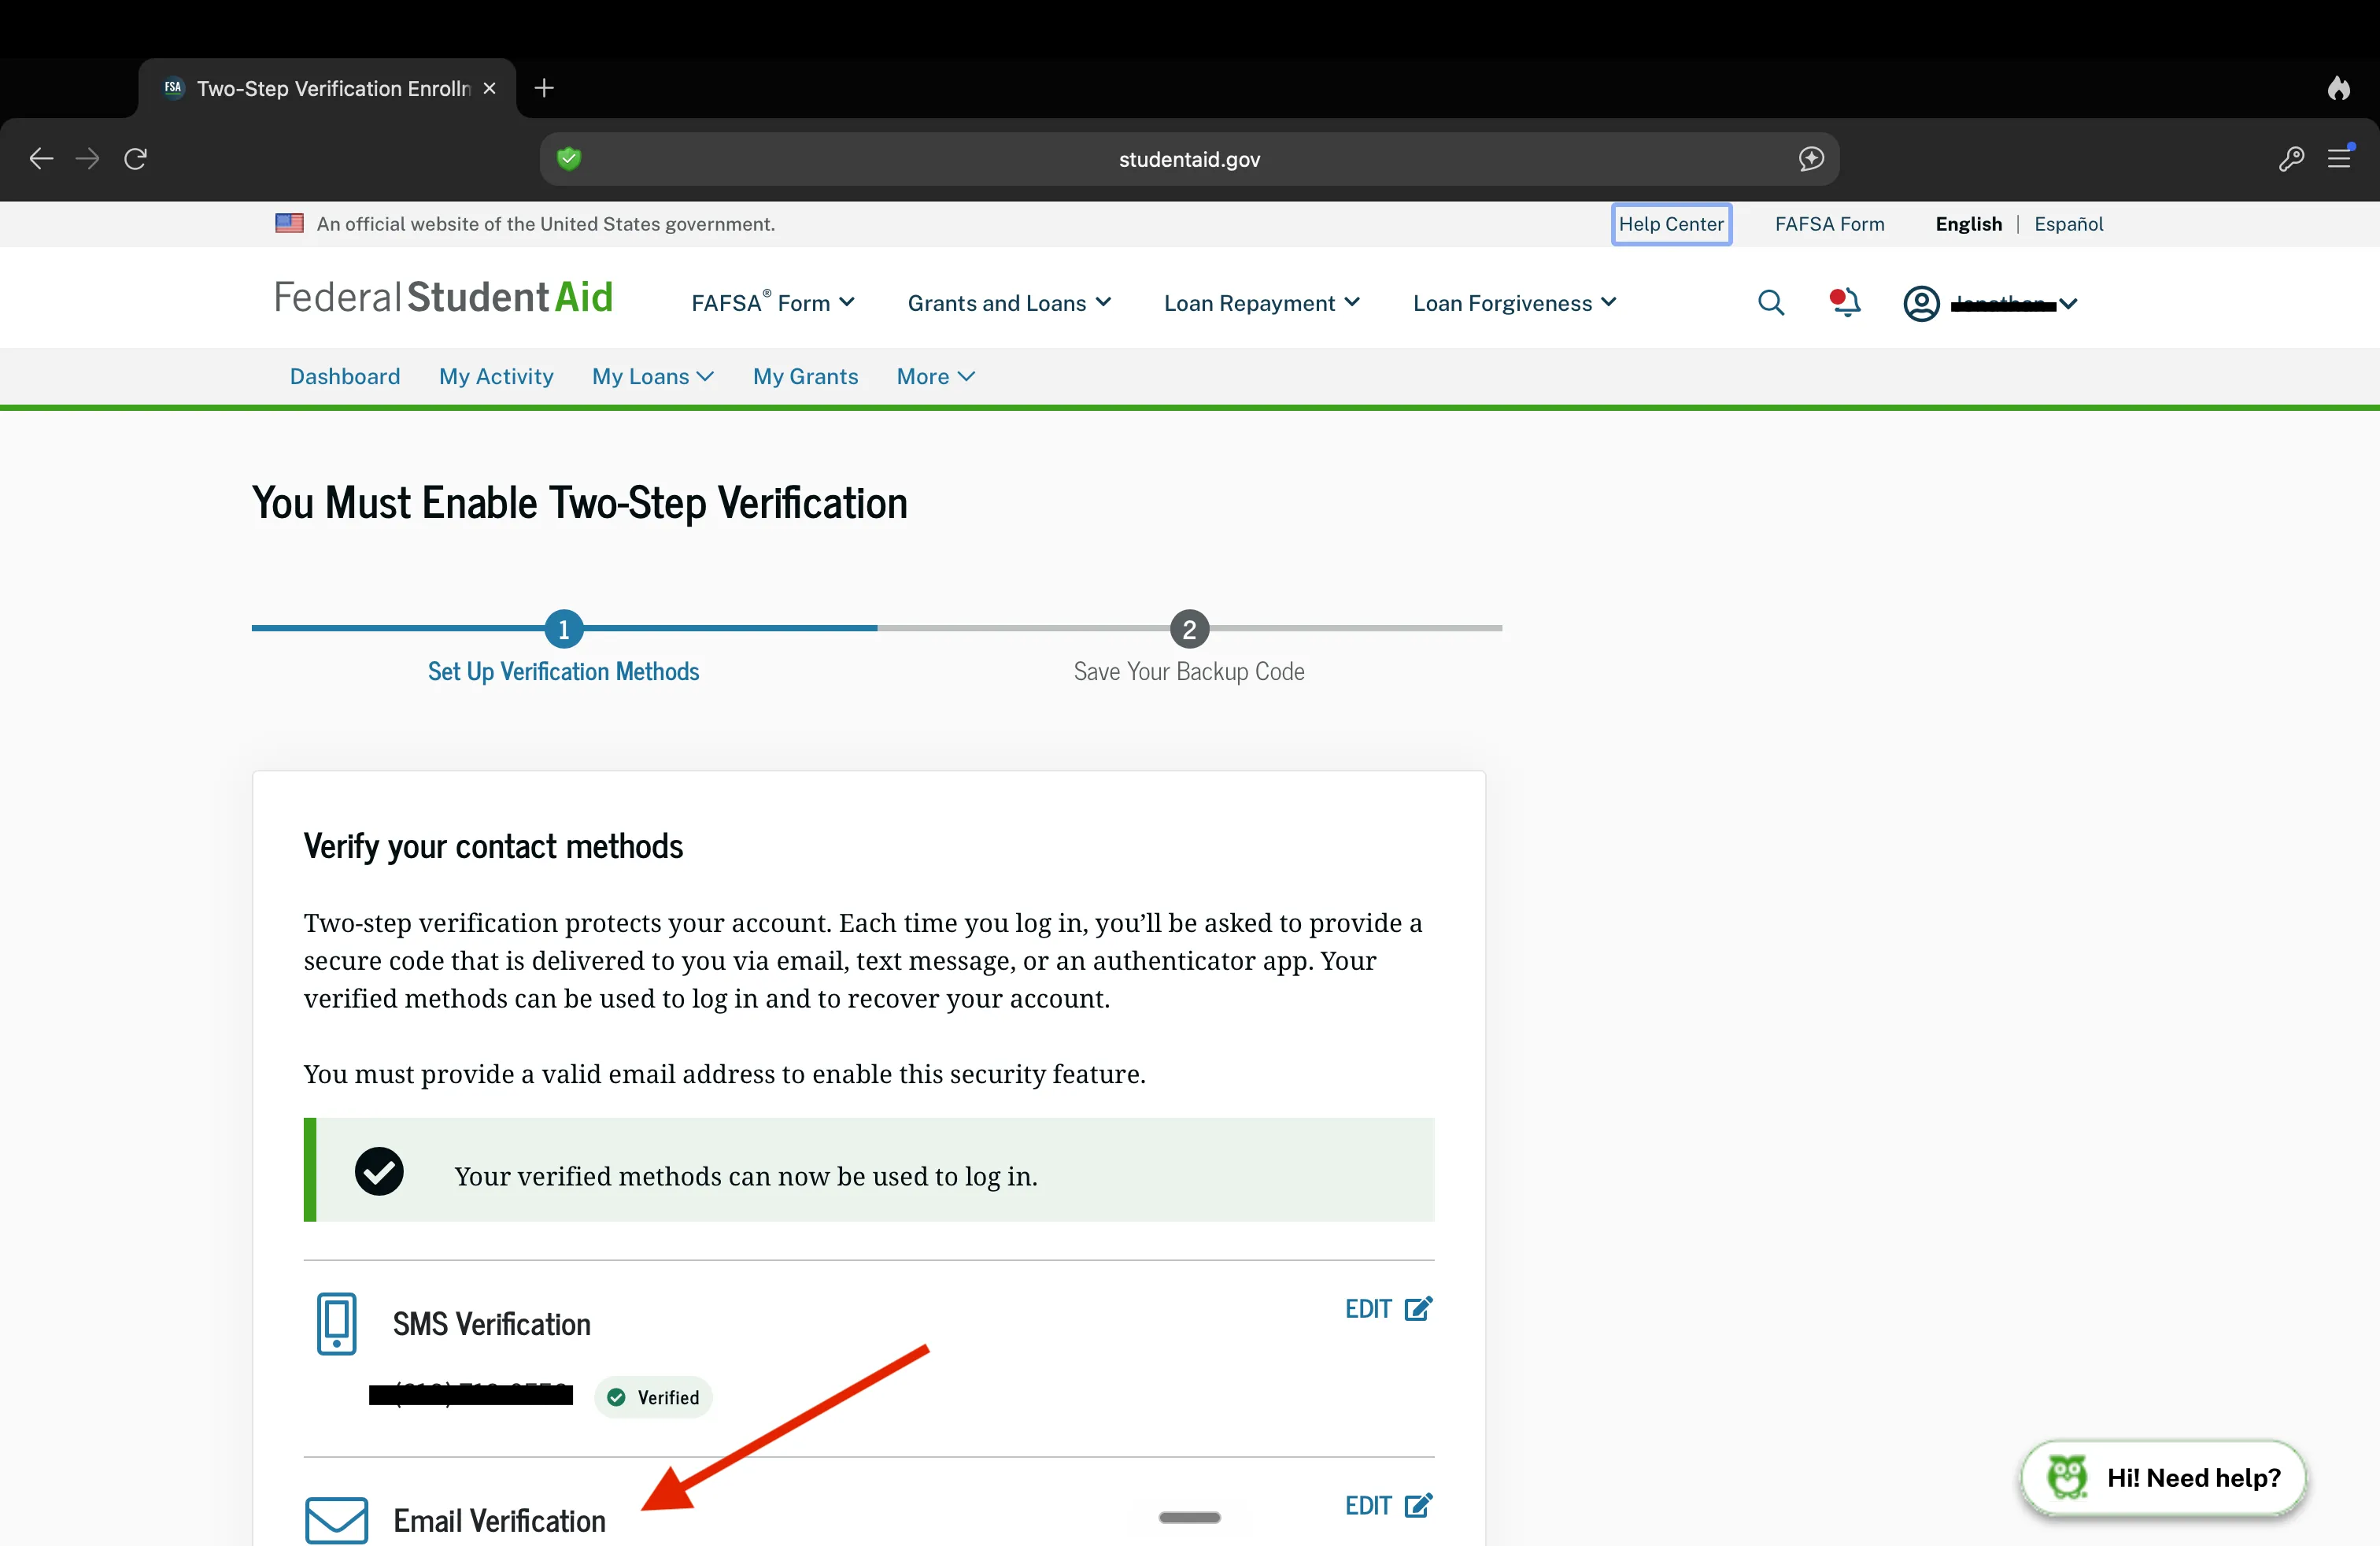Screen dimensions: 2380x1546
Task: Go to the Dashboard tab
Action: [345, 376]
